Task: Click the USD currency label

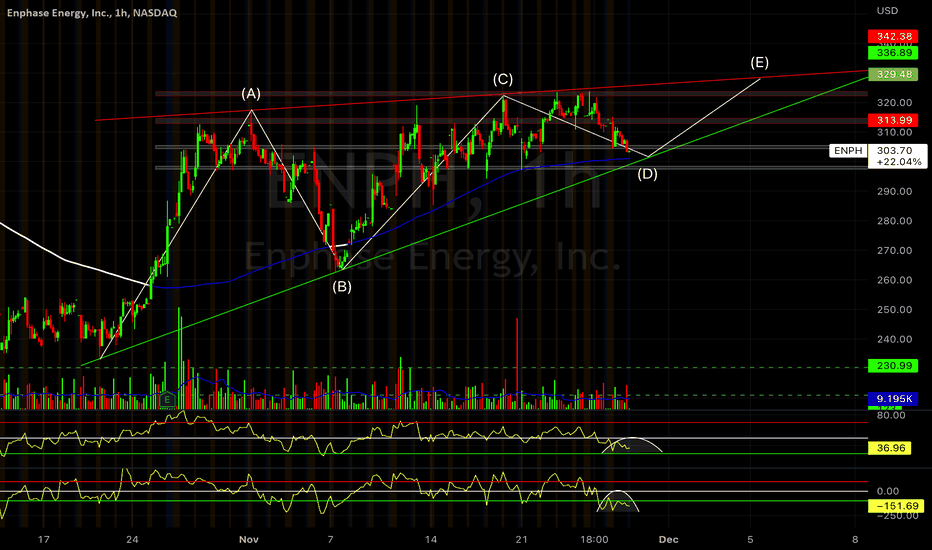Action: [887, 11]
